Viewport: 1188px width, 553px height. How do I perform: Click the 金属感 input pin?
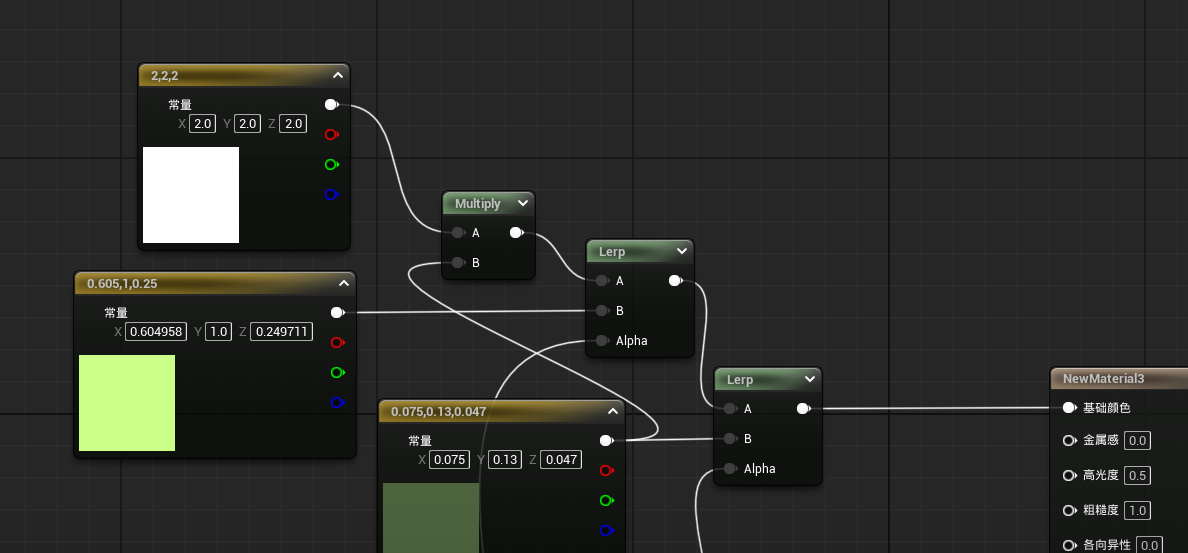[1069, 441]
